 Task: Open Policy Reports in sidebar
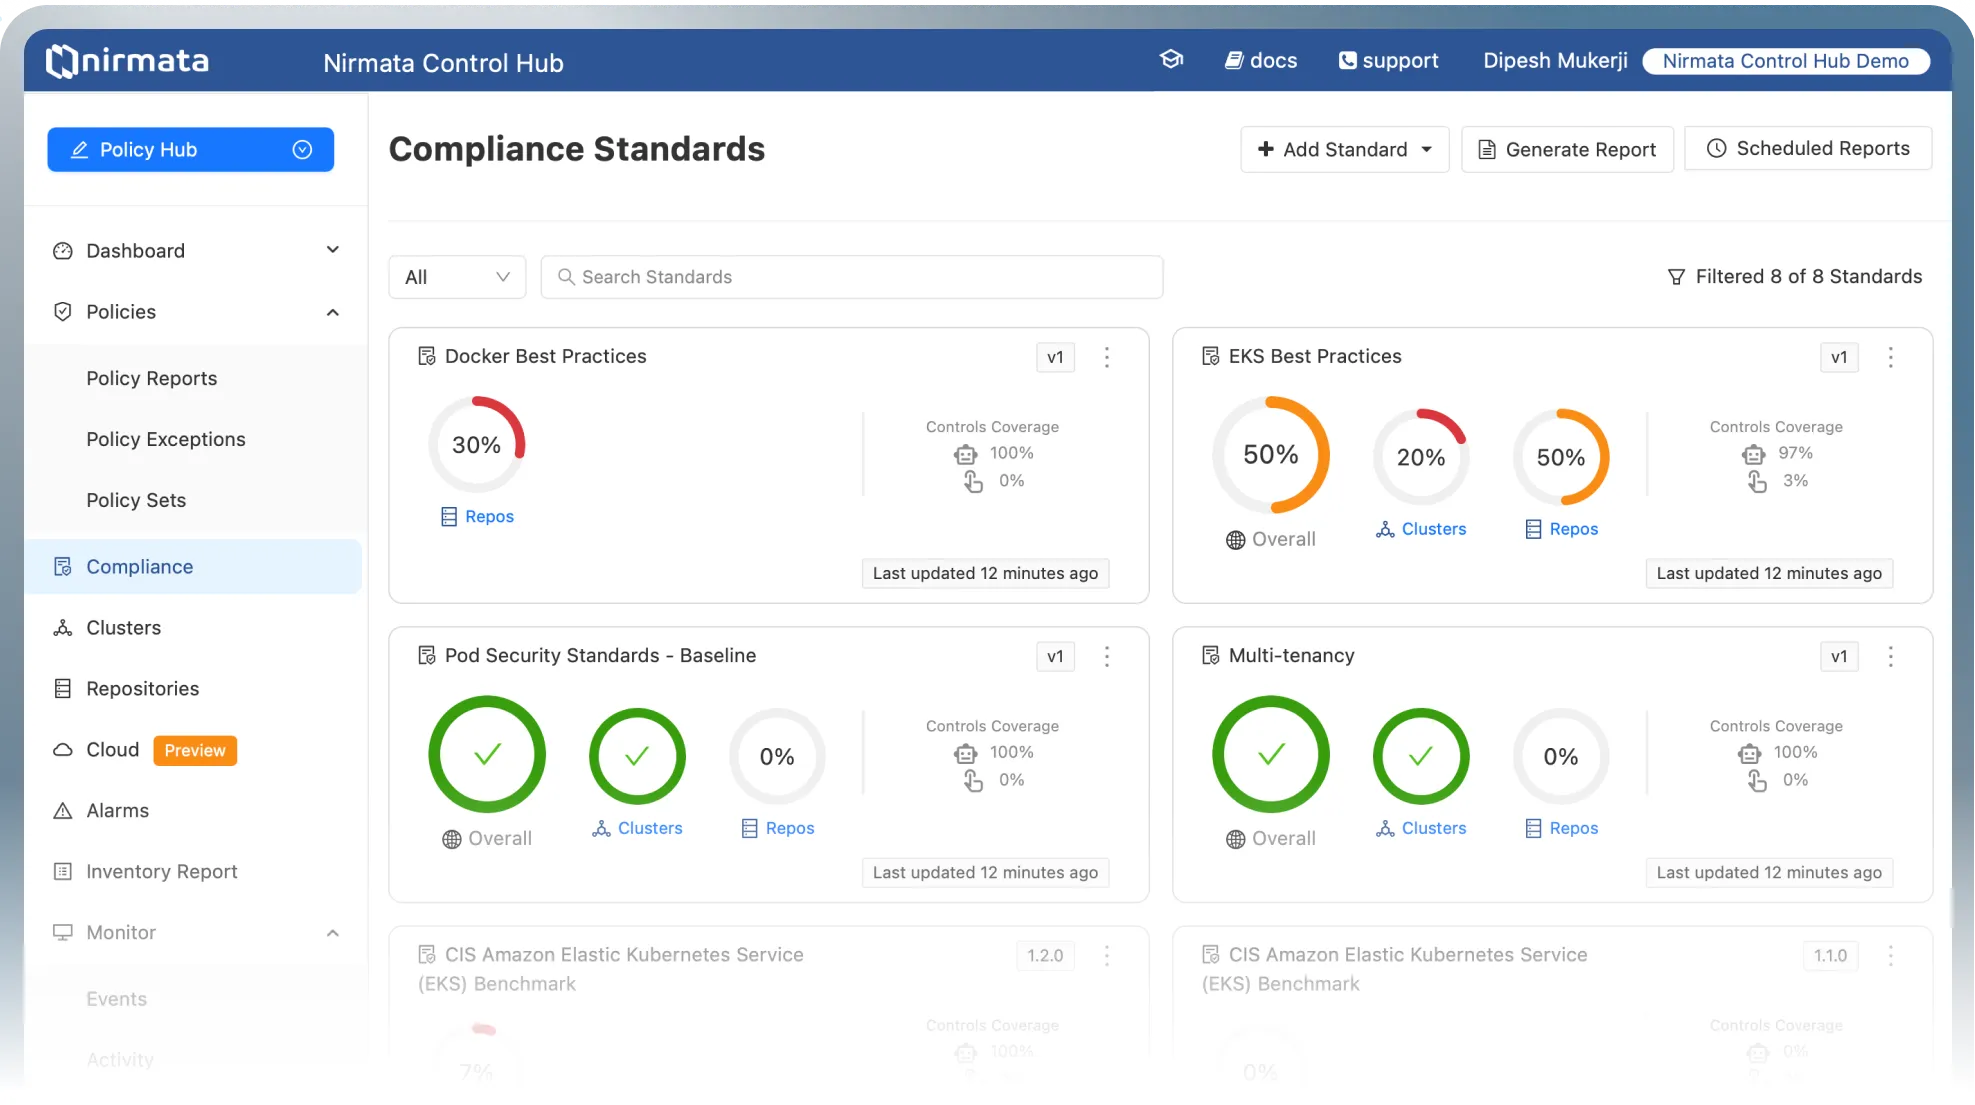click(x=152, y=379)
